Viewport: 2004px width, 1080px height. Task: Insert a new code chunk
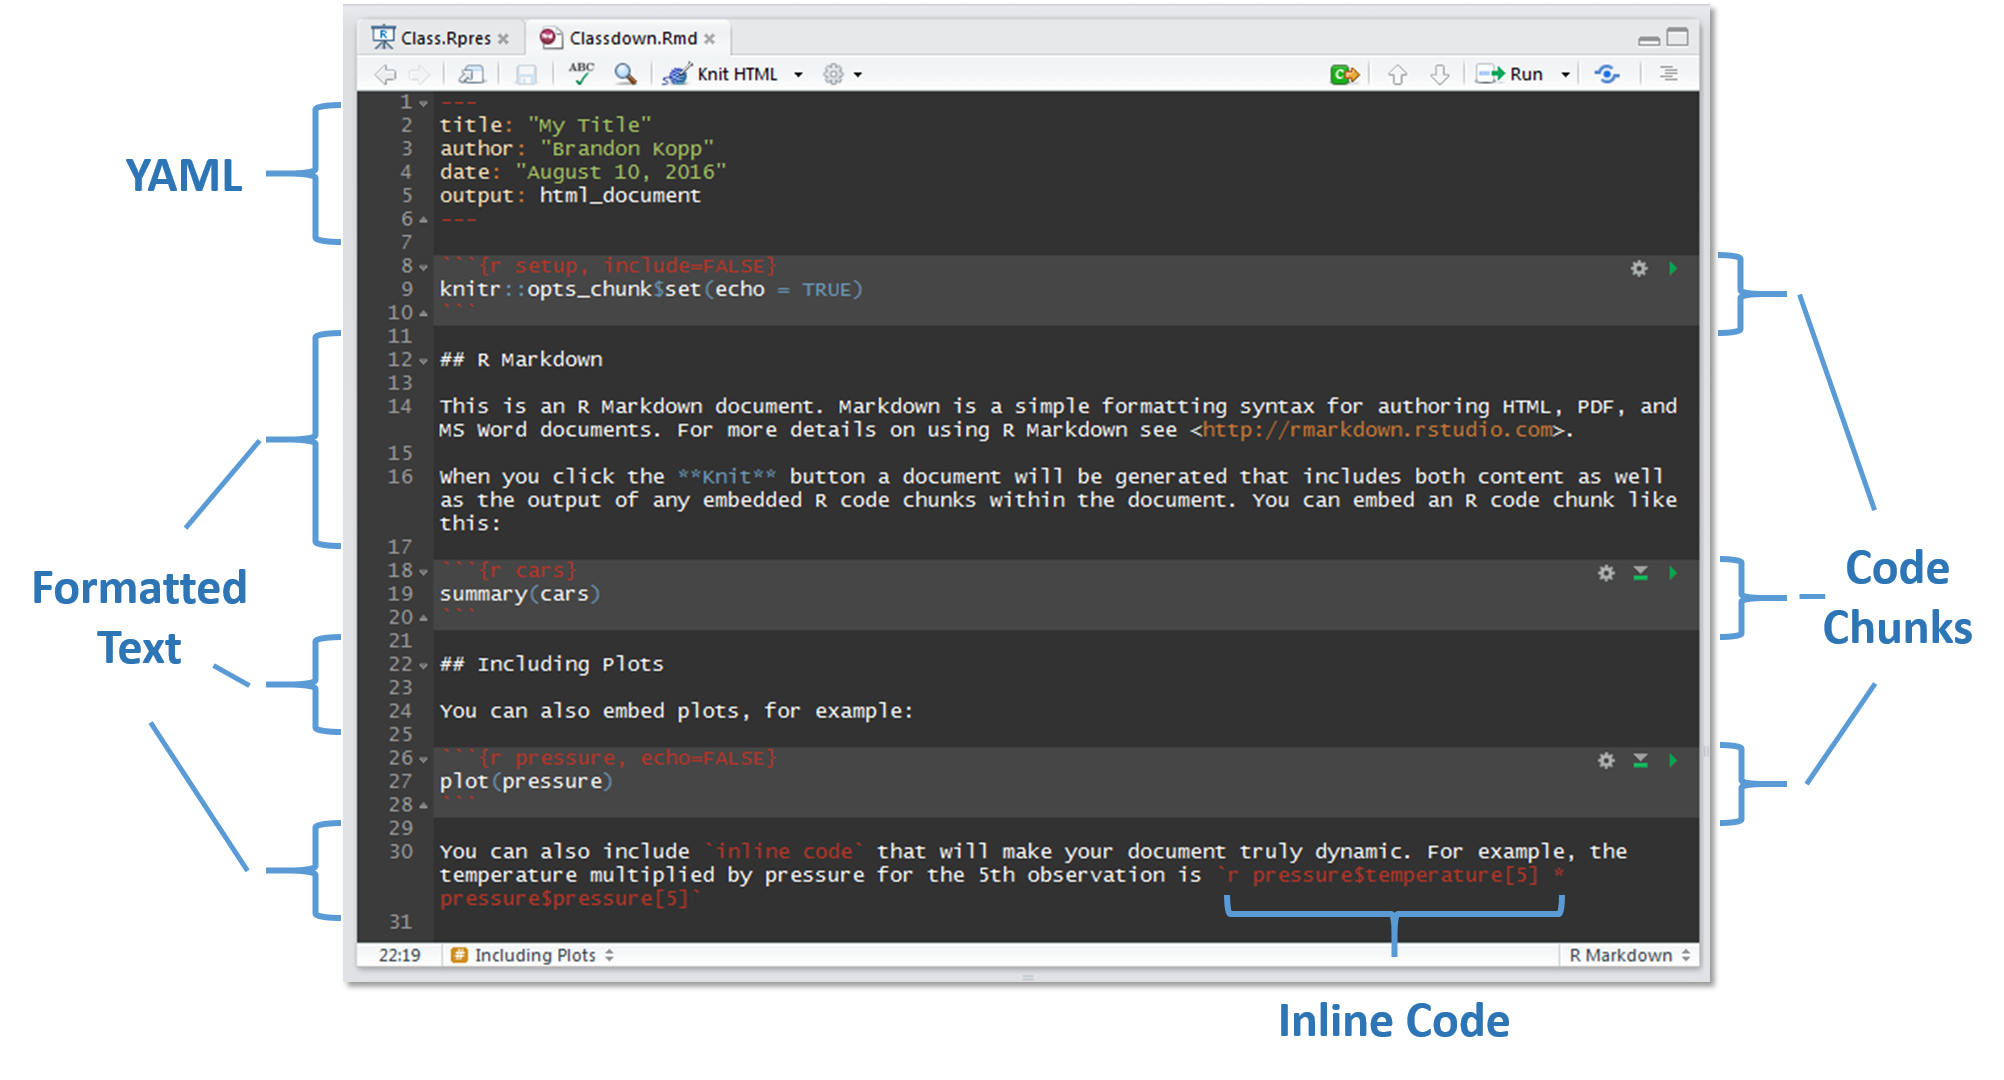[1345, 74]
